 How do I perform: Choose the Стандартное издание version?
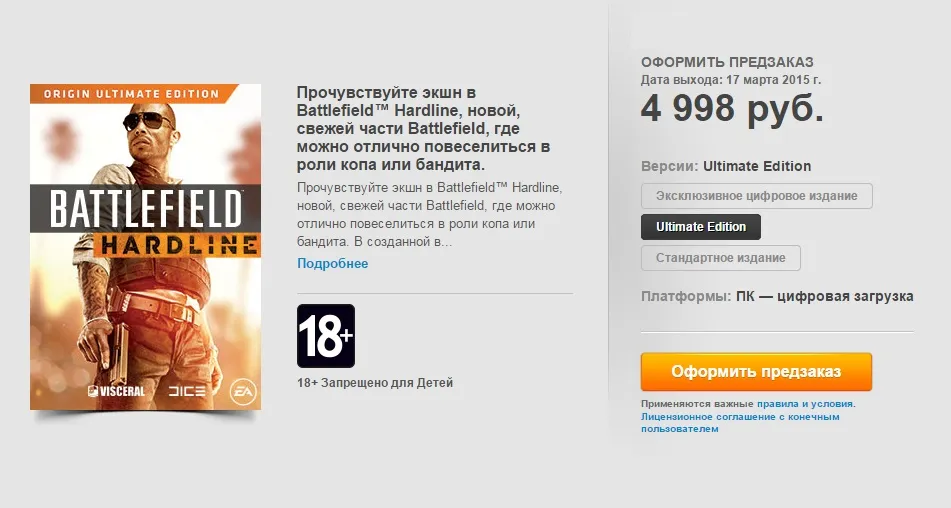click(x=721, y=258)
